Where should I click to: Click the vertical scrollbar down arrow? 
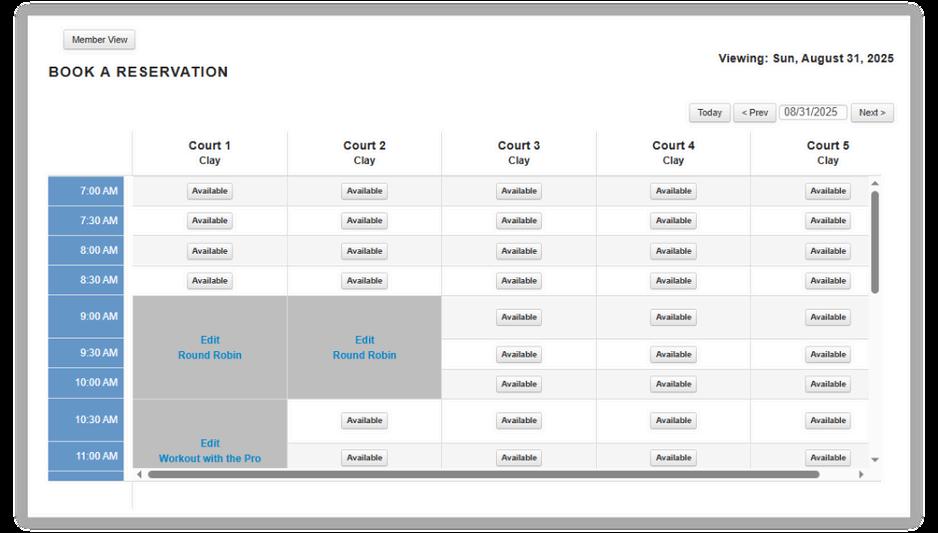click(x=875, y=459)
